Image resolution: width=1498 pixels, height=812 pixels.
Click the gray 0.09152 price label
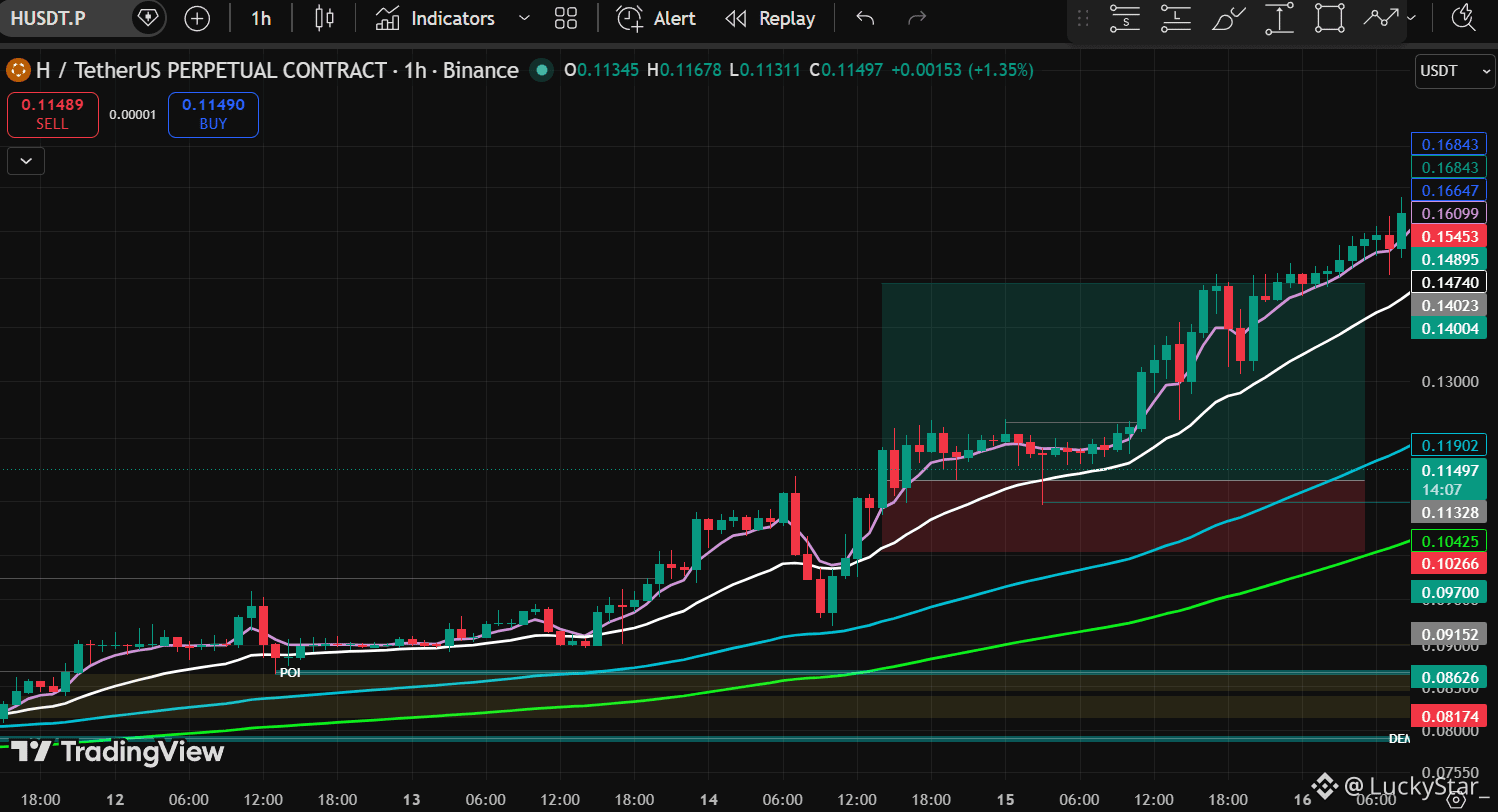click(1449, 633)
